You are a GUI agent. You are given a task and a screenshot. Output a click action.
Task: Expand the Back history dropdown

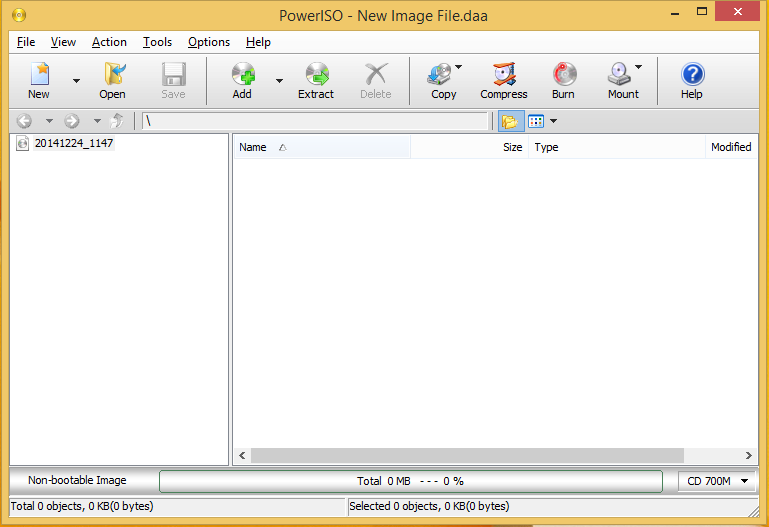49,121
